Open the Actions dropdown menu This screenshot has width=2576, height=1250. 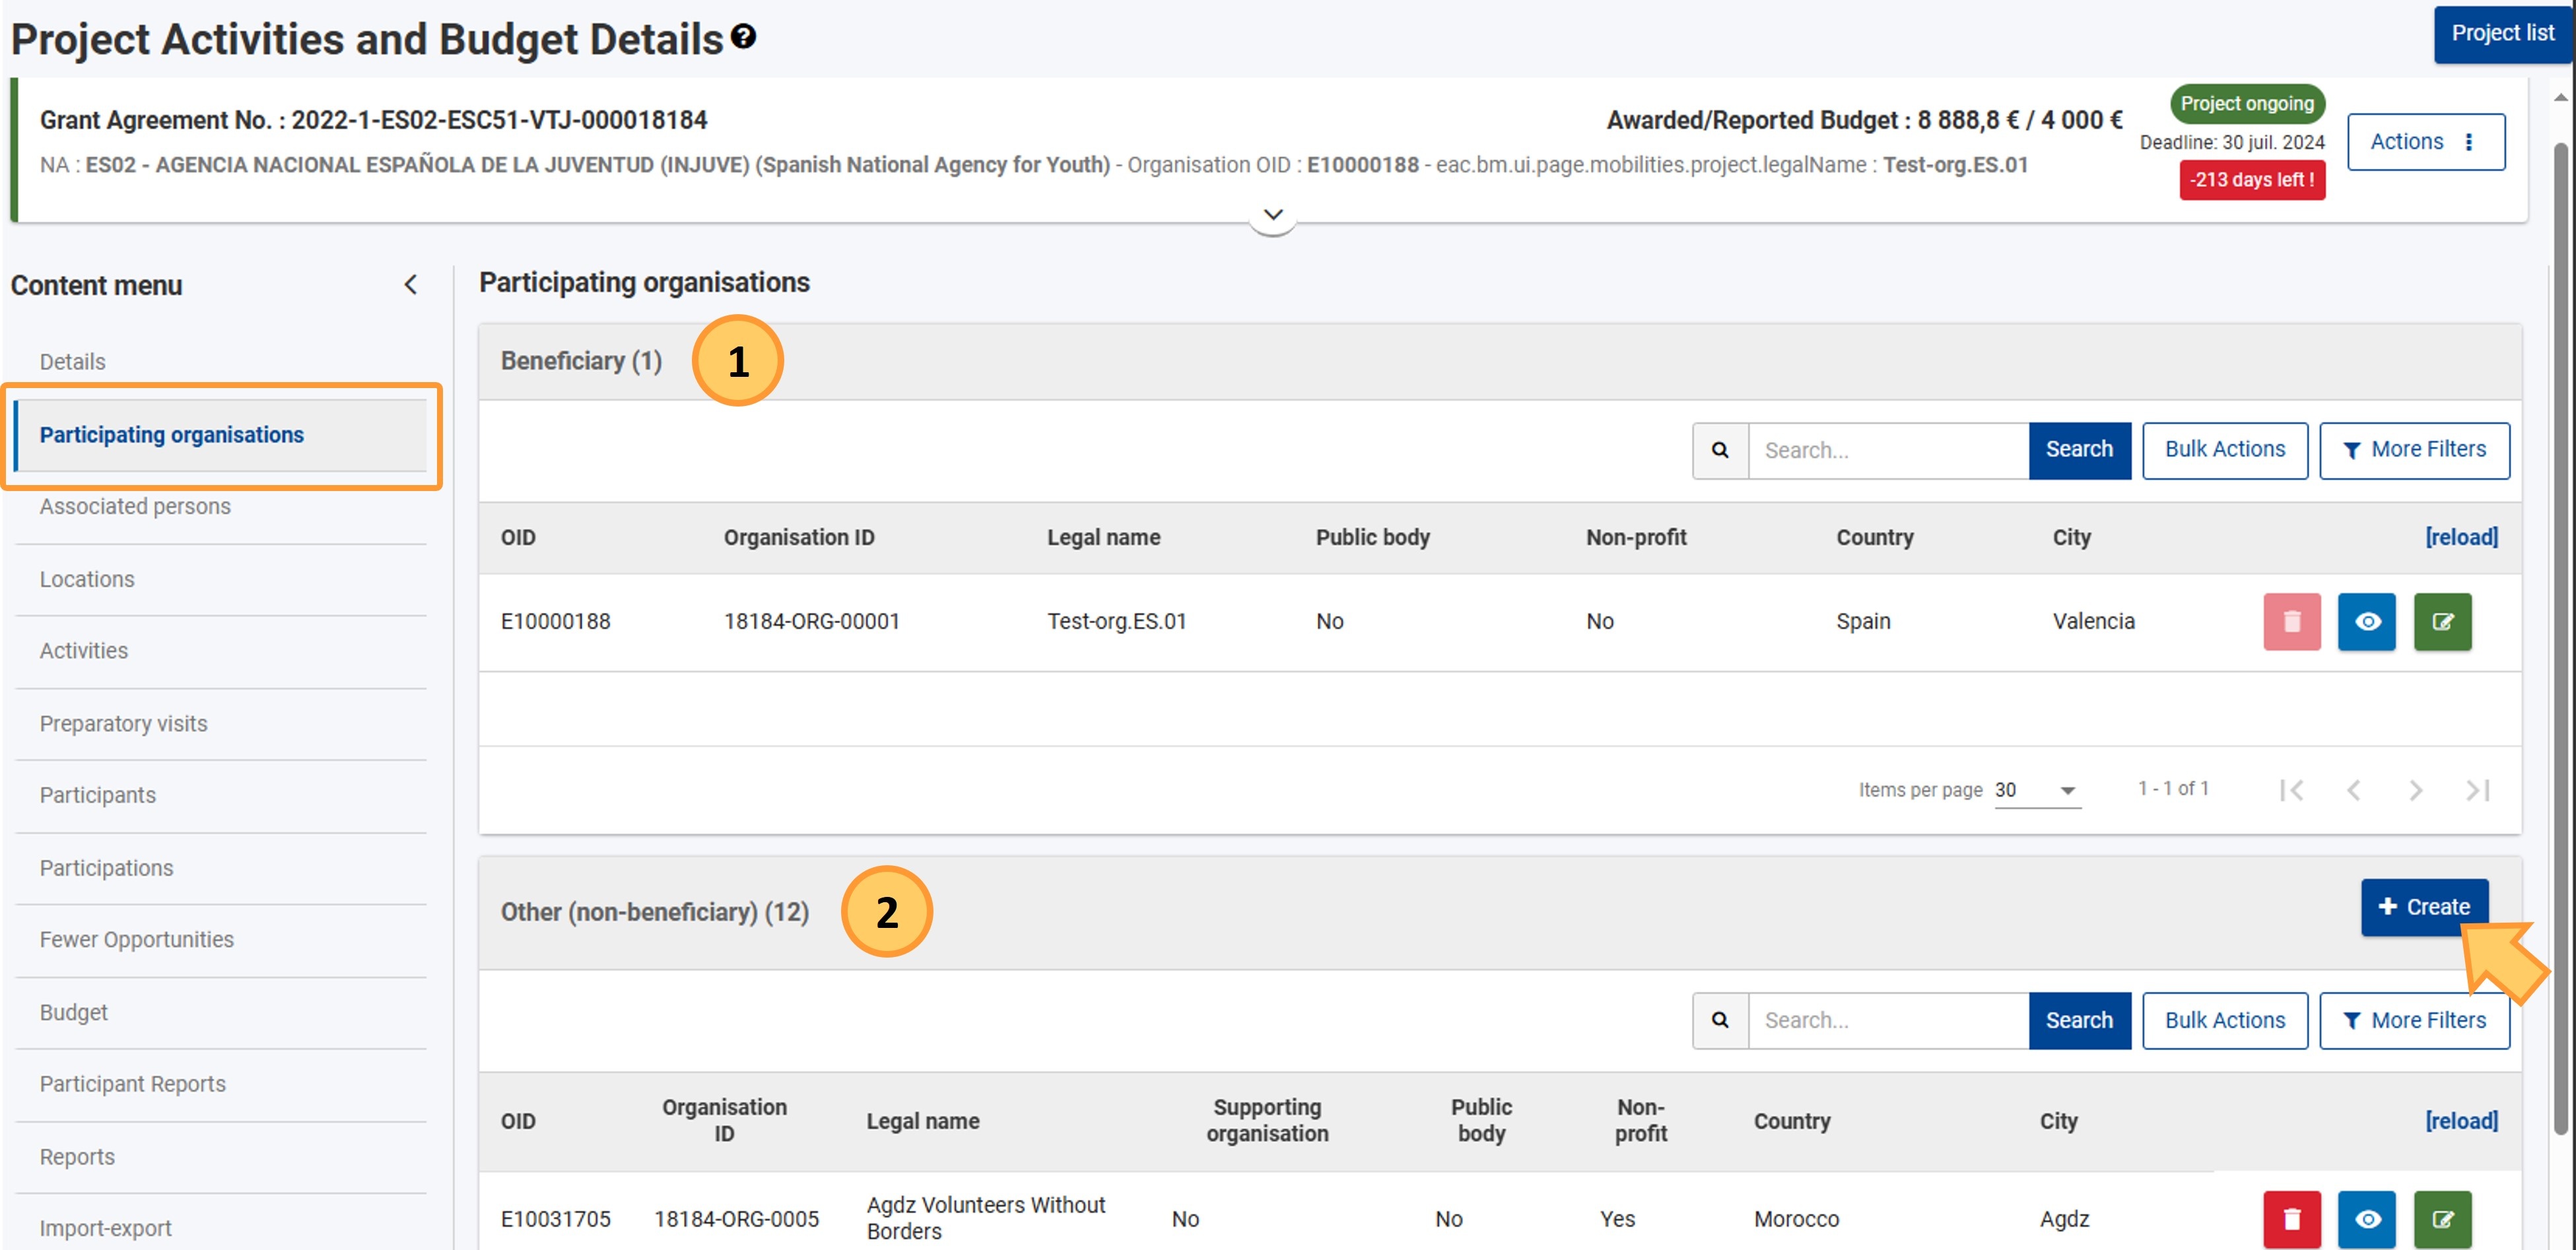click(2426, 142)
